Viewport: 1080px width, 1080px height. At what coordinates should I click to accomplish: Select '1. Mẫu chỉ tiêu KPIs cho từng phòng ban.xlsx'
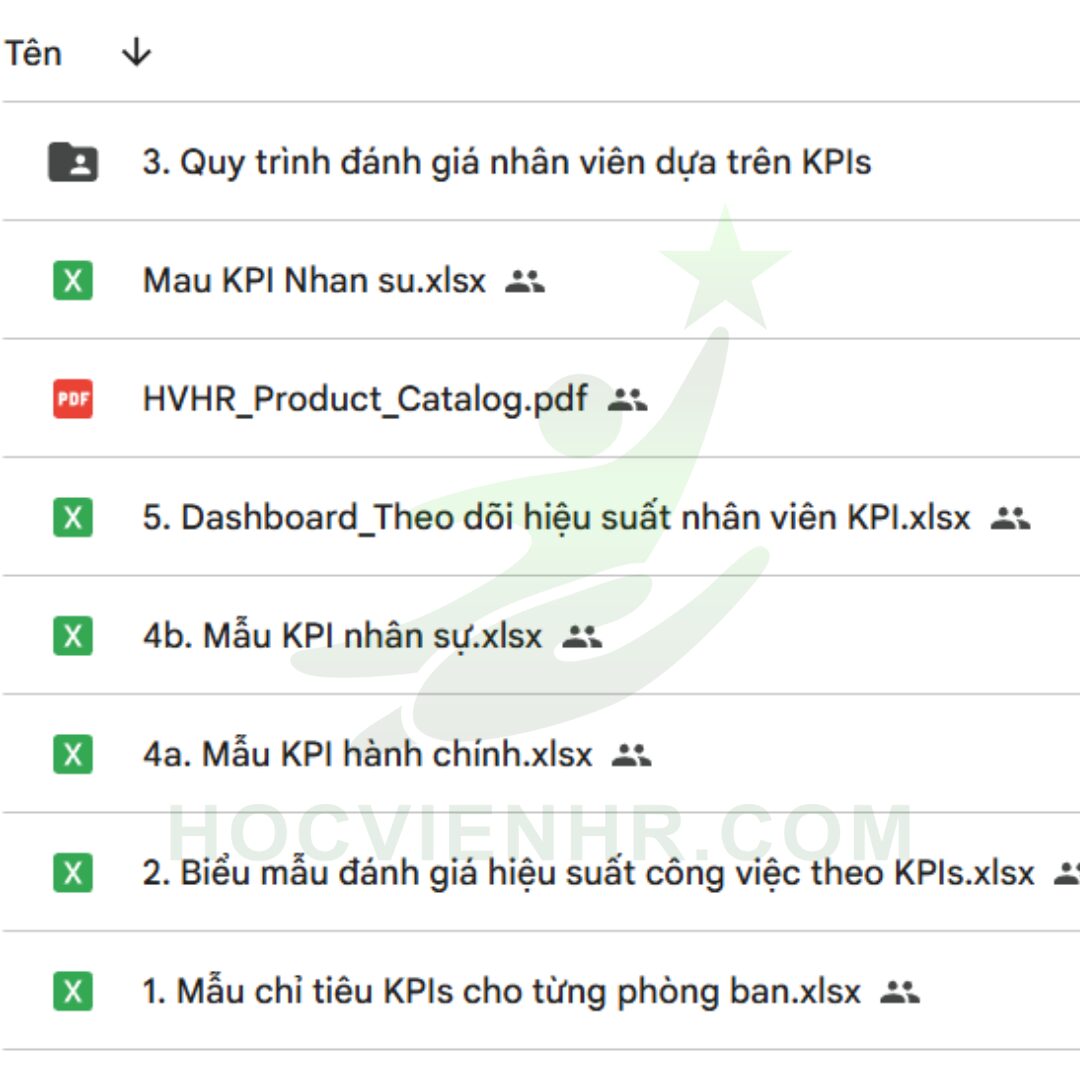pos(501,992)
